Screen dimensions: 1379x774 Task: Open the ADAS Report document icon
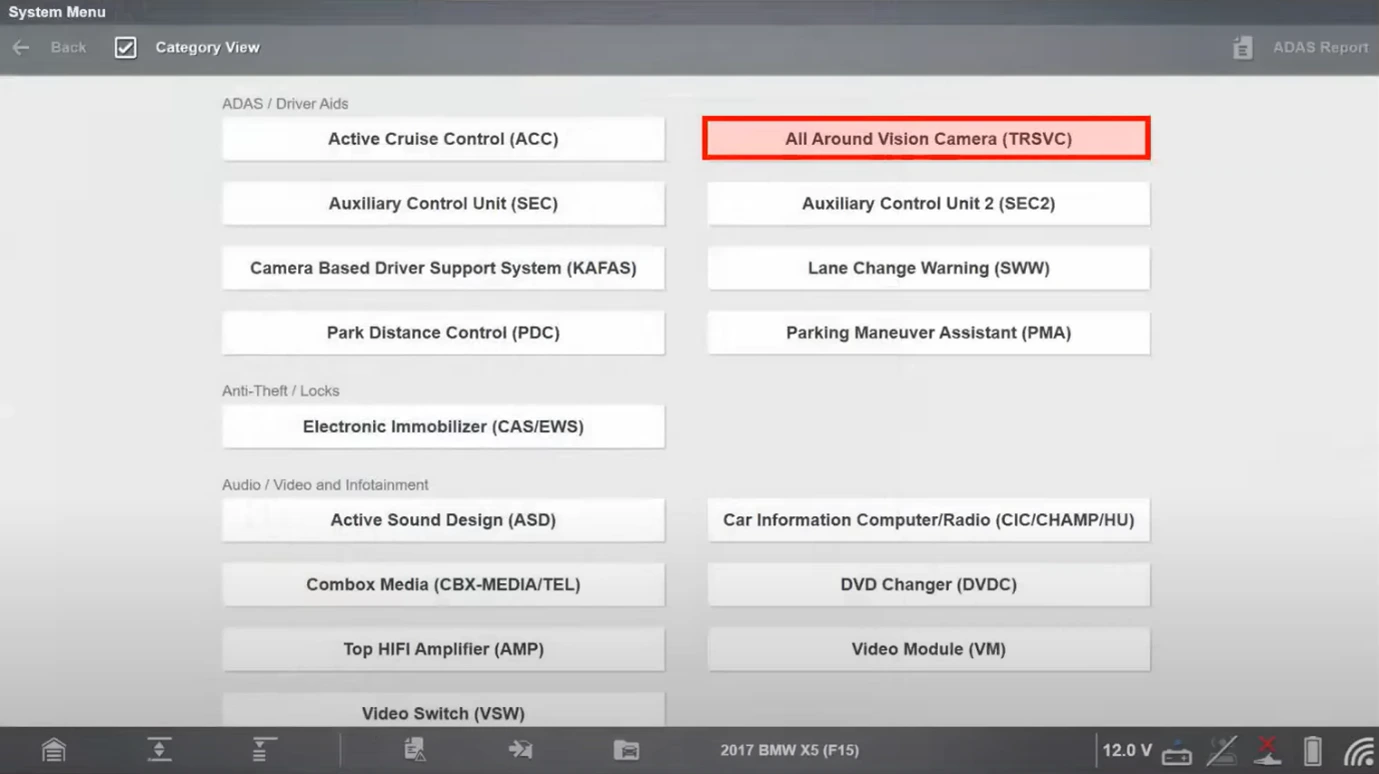(x=1243, y=48)
